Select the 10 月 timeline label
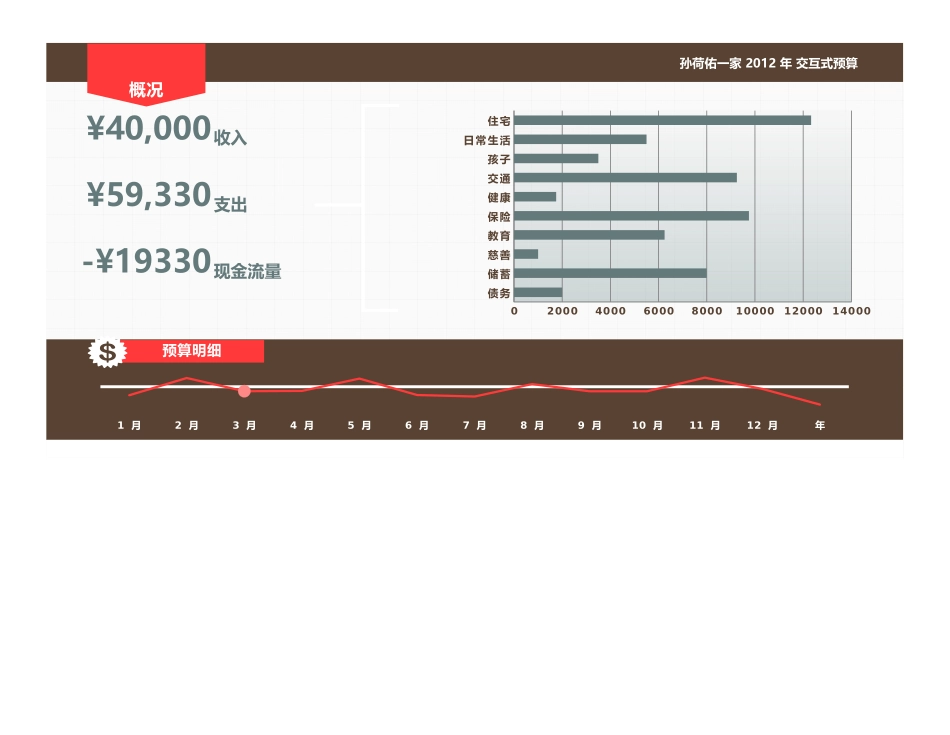Image resolution: width=950 pixels, height=735 pixels. click(647, 425)
